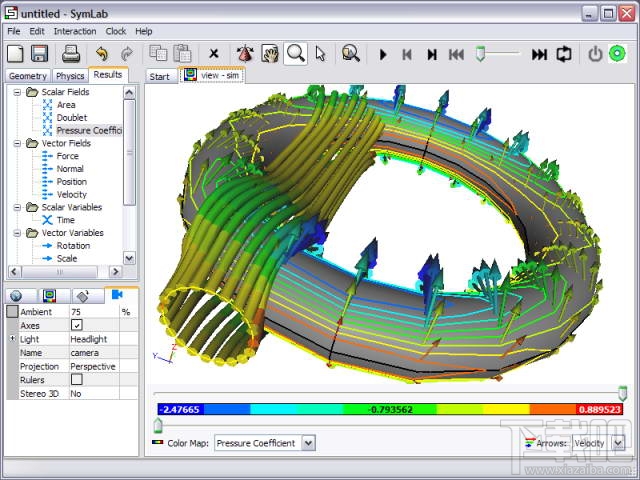Undo the last action via toolbar
This screenshot has width=640, height=480.
(101, 54)
